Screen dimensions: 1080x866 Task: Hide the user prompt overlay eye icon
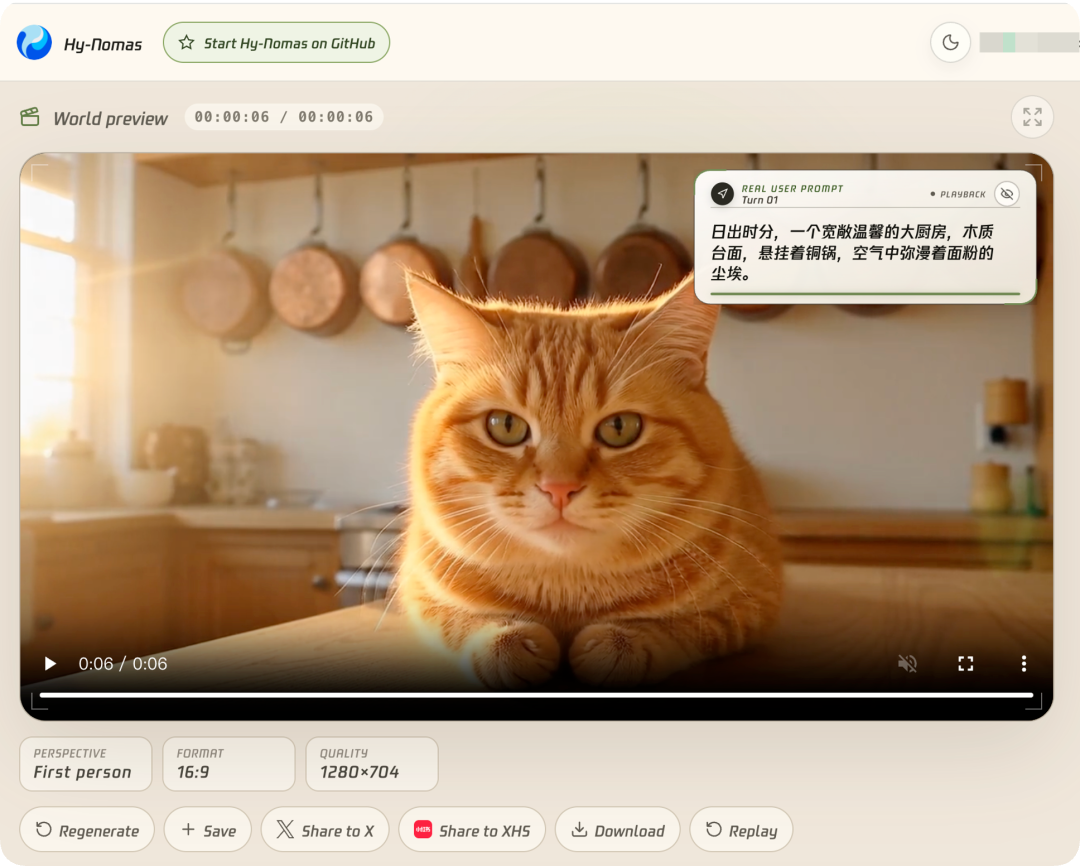(1006, 194)
